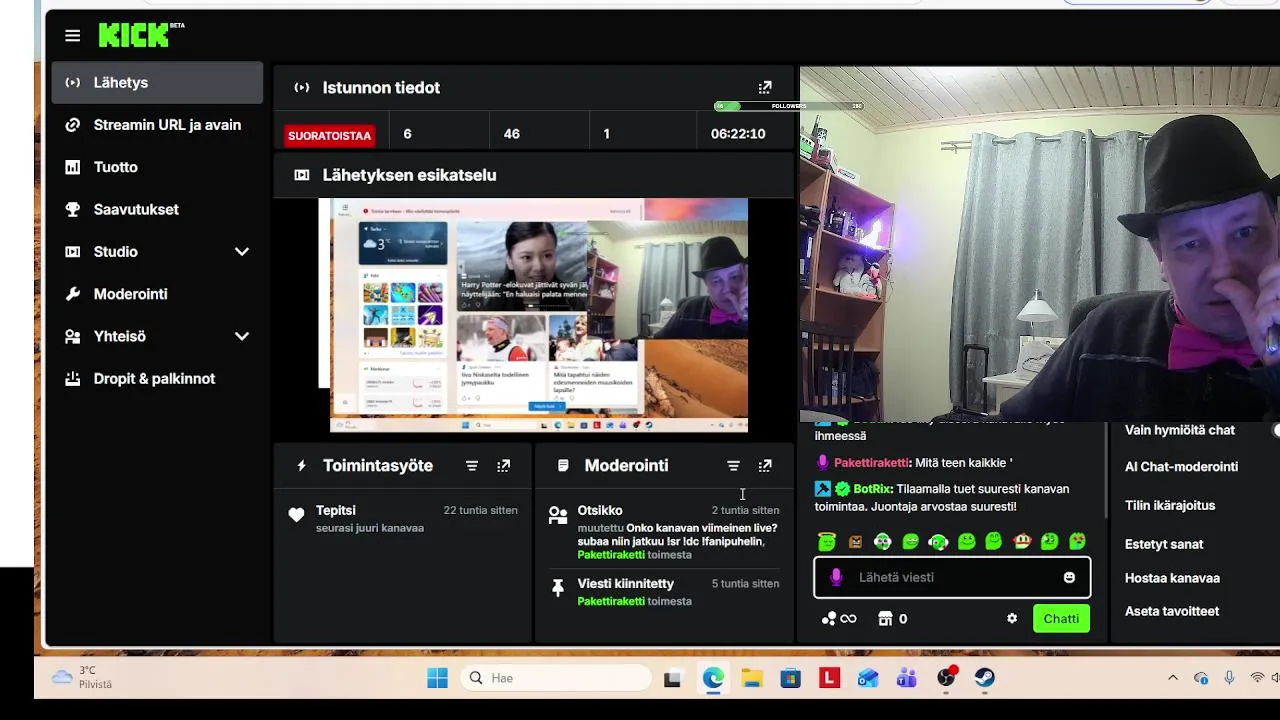Insert the halo green emote
This screenshot has height=720, width=1280.
click(x=827, y=542)
